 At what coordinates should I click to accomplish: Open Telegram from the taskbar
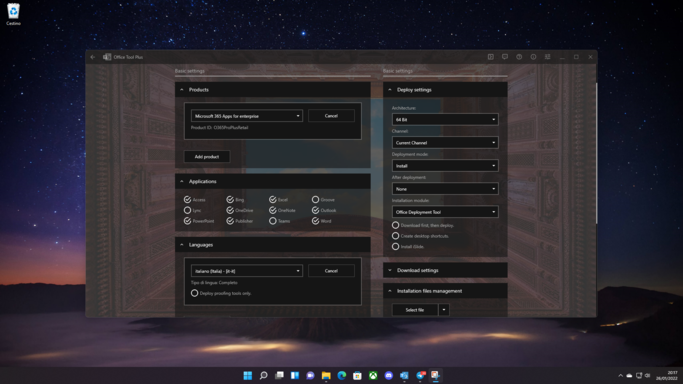pos(420,375)
